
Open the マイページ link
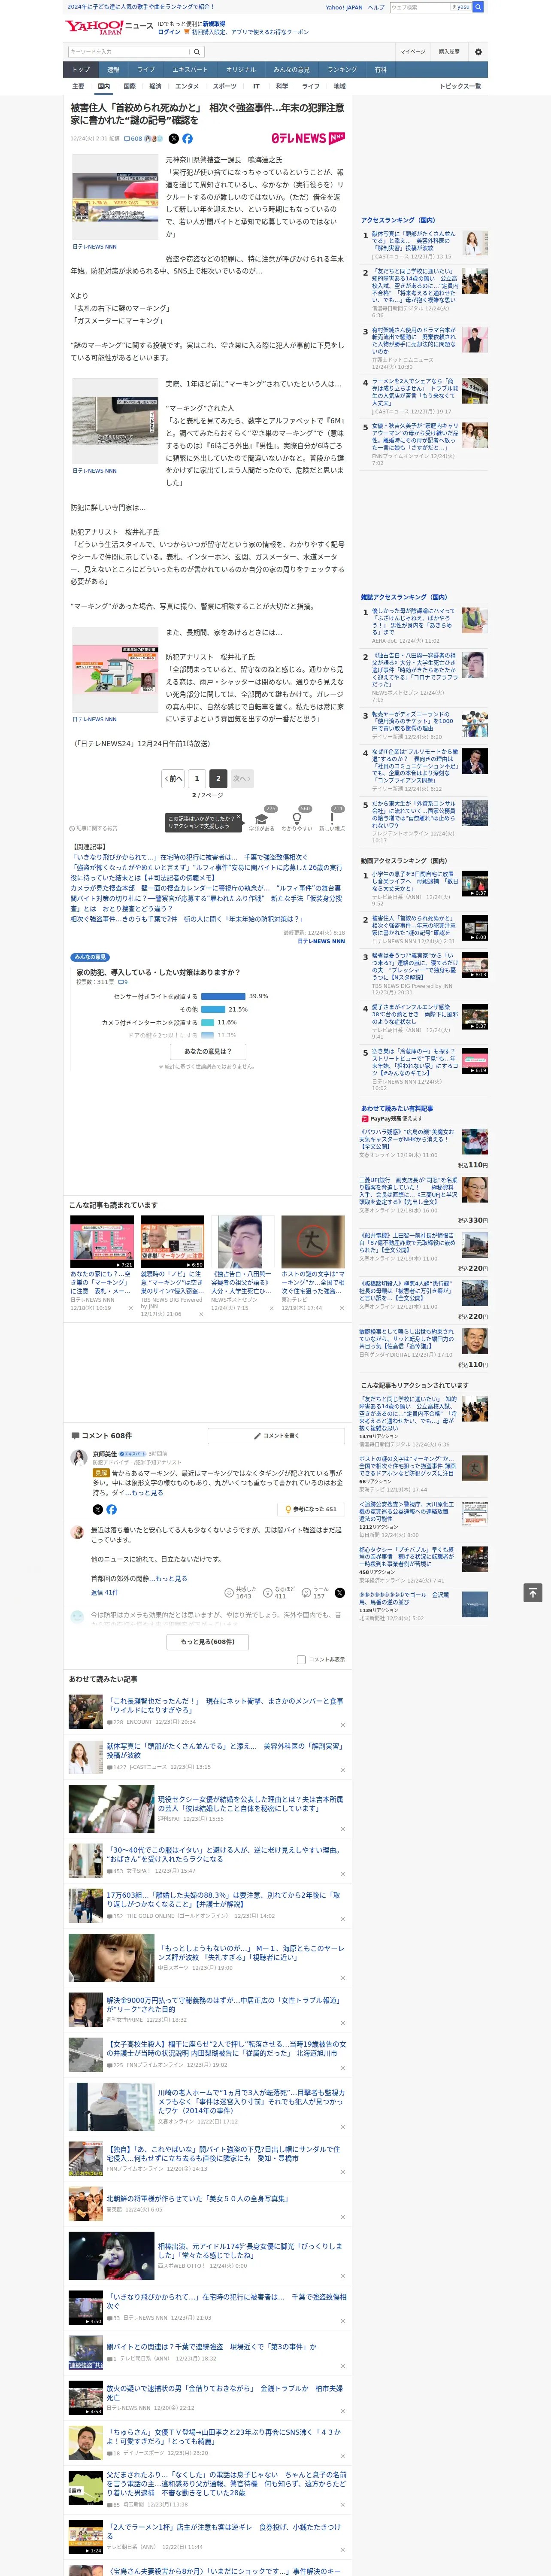[412, 51]
